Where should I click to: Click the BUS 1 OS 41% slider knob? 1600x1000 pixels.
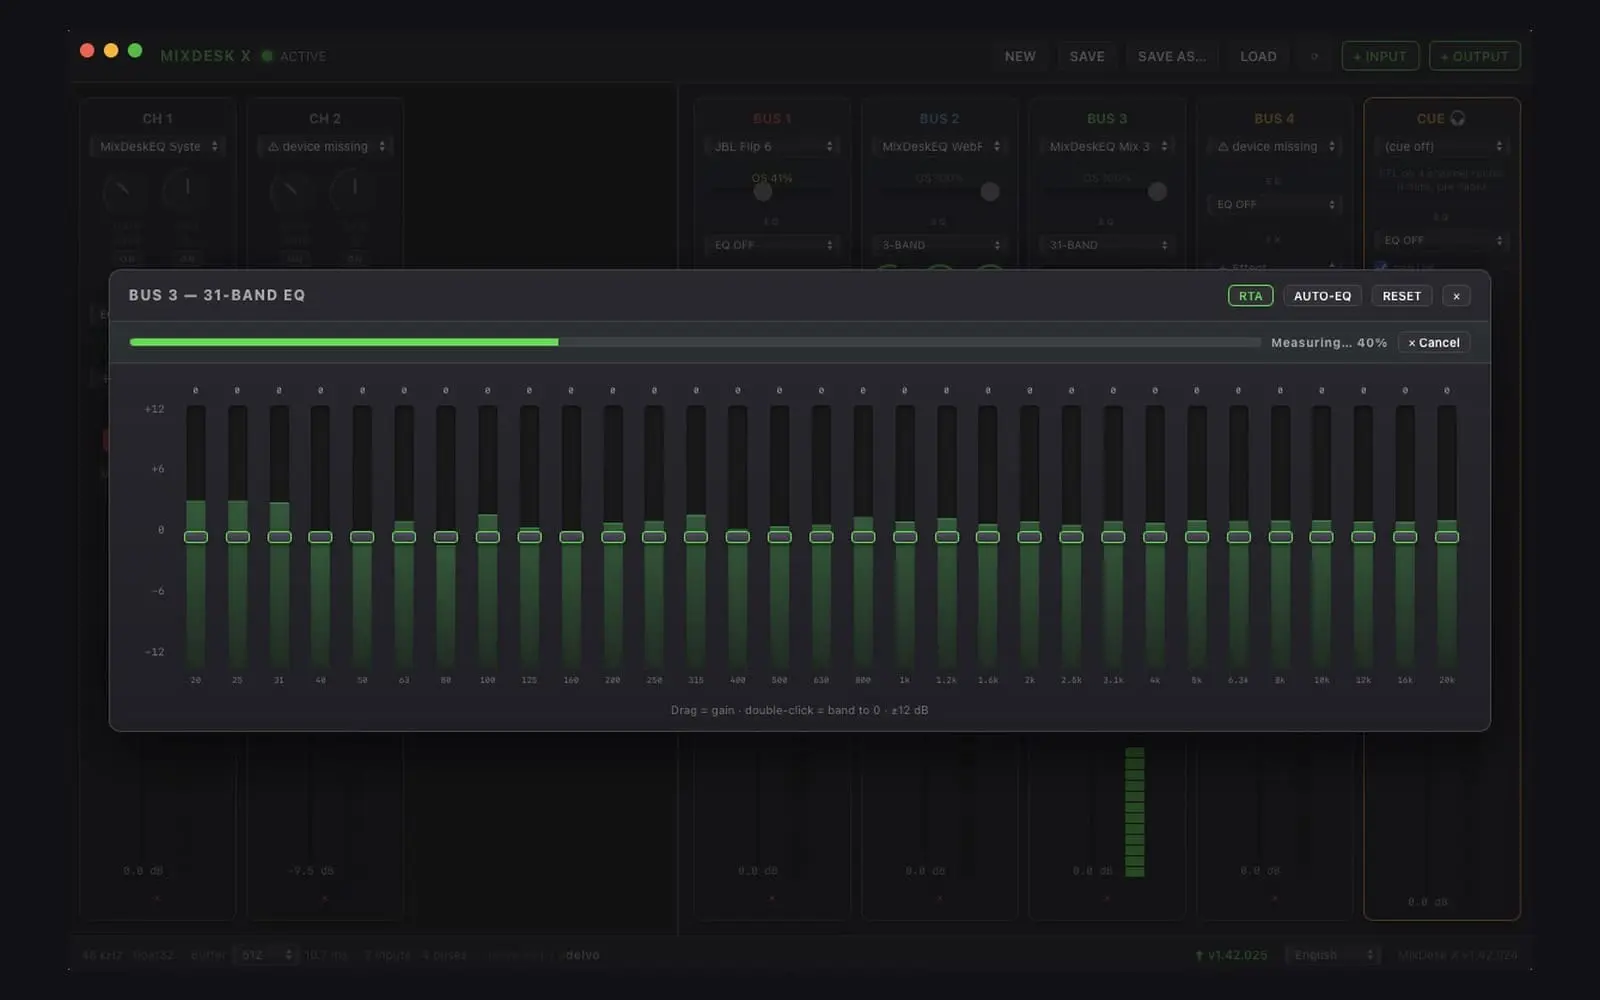coord(763,191)
